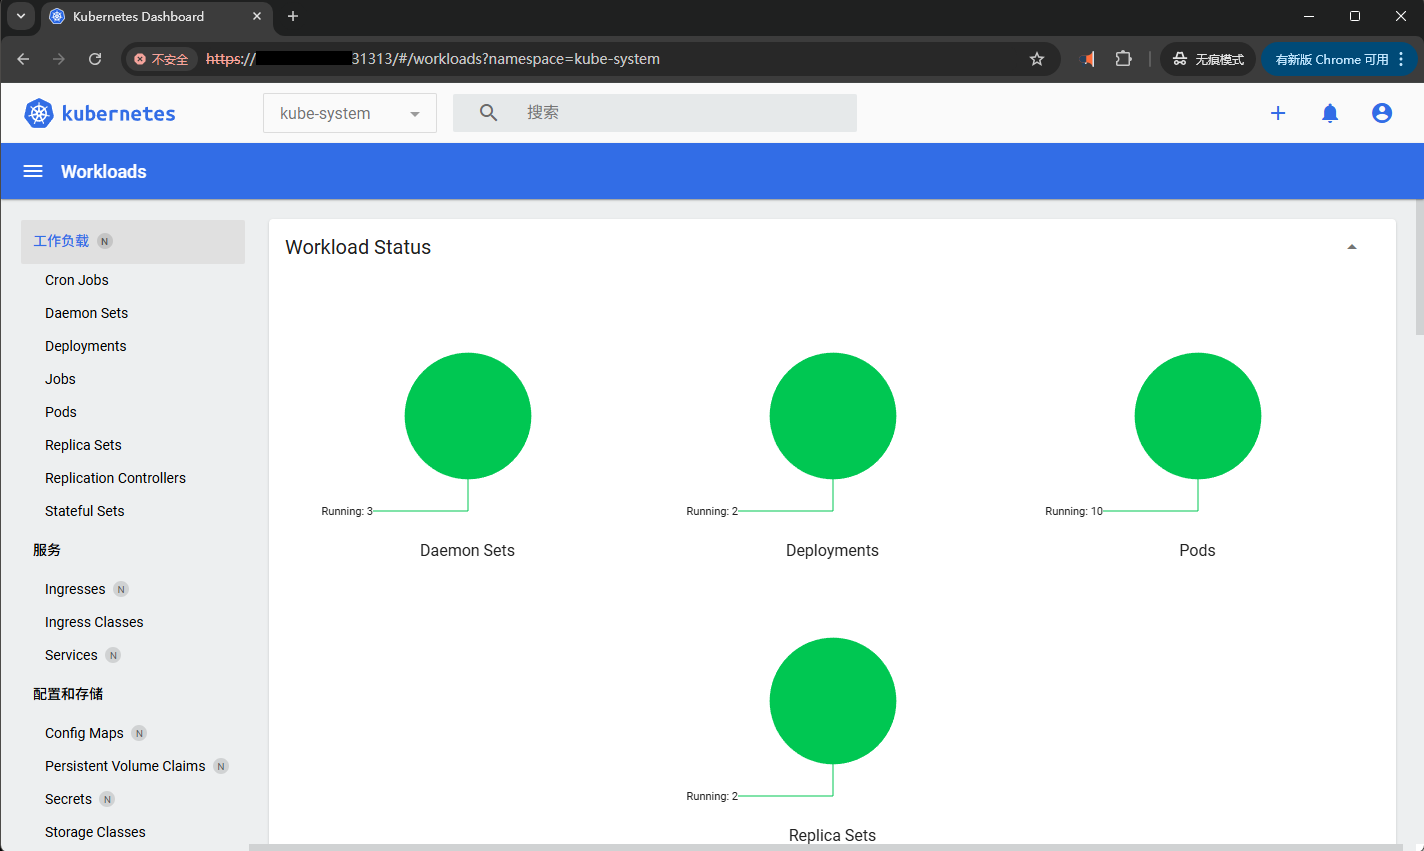Open Chrome extensions puzzle icon
Screen dimensions: 1424x851
pos(1124,59)
